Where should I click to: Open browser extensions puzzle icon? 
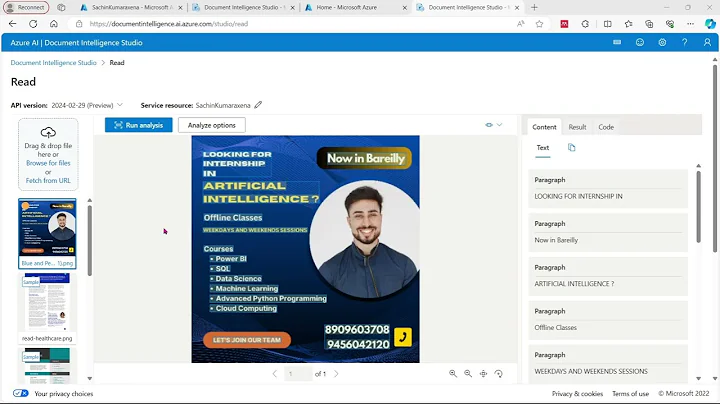[x=585, y=24]
